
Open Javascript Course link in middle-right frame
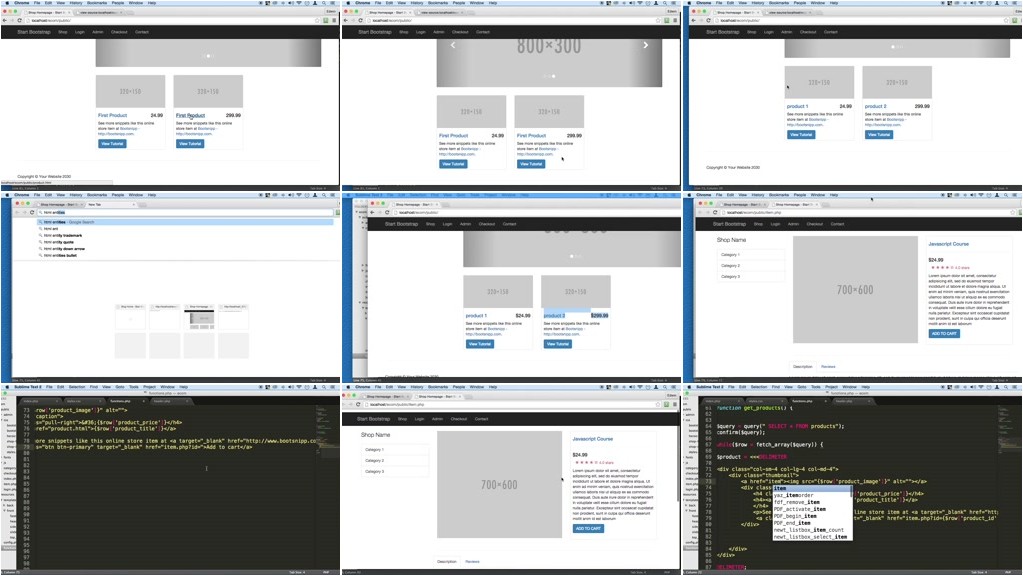(x=949, y=244)
